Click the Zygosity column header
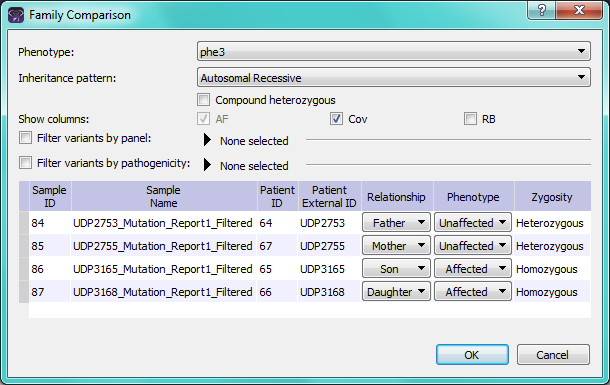 (552, 196)
